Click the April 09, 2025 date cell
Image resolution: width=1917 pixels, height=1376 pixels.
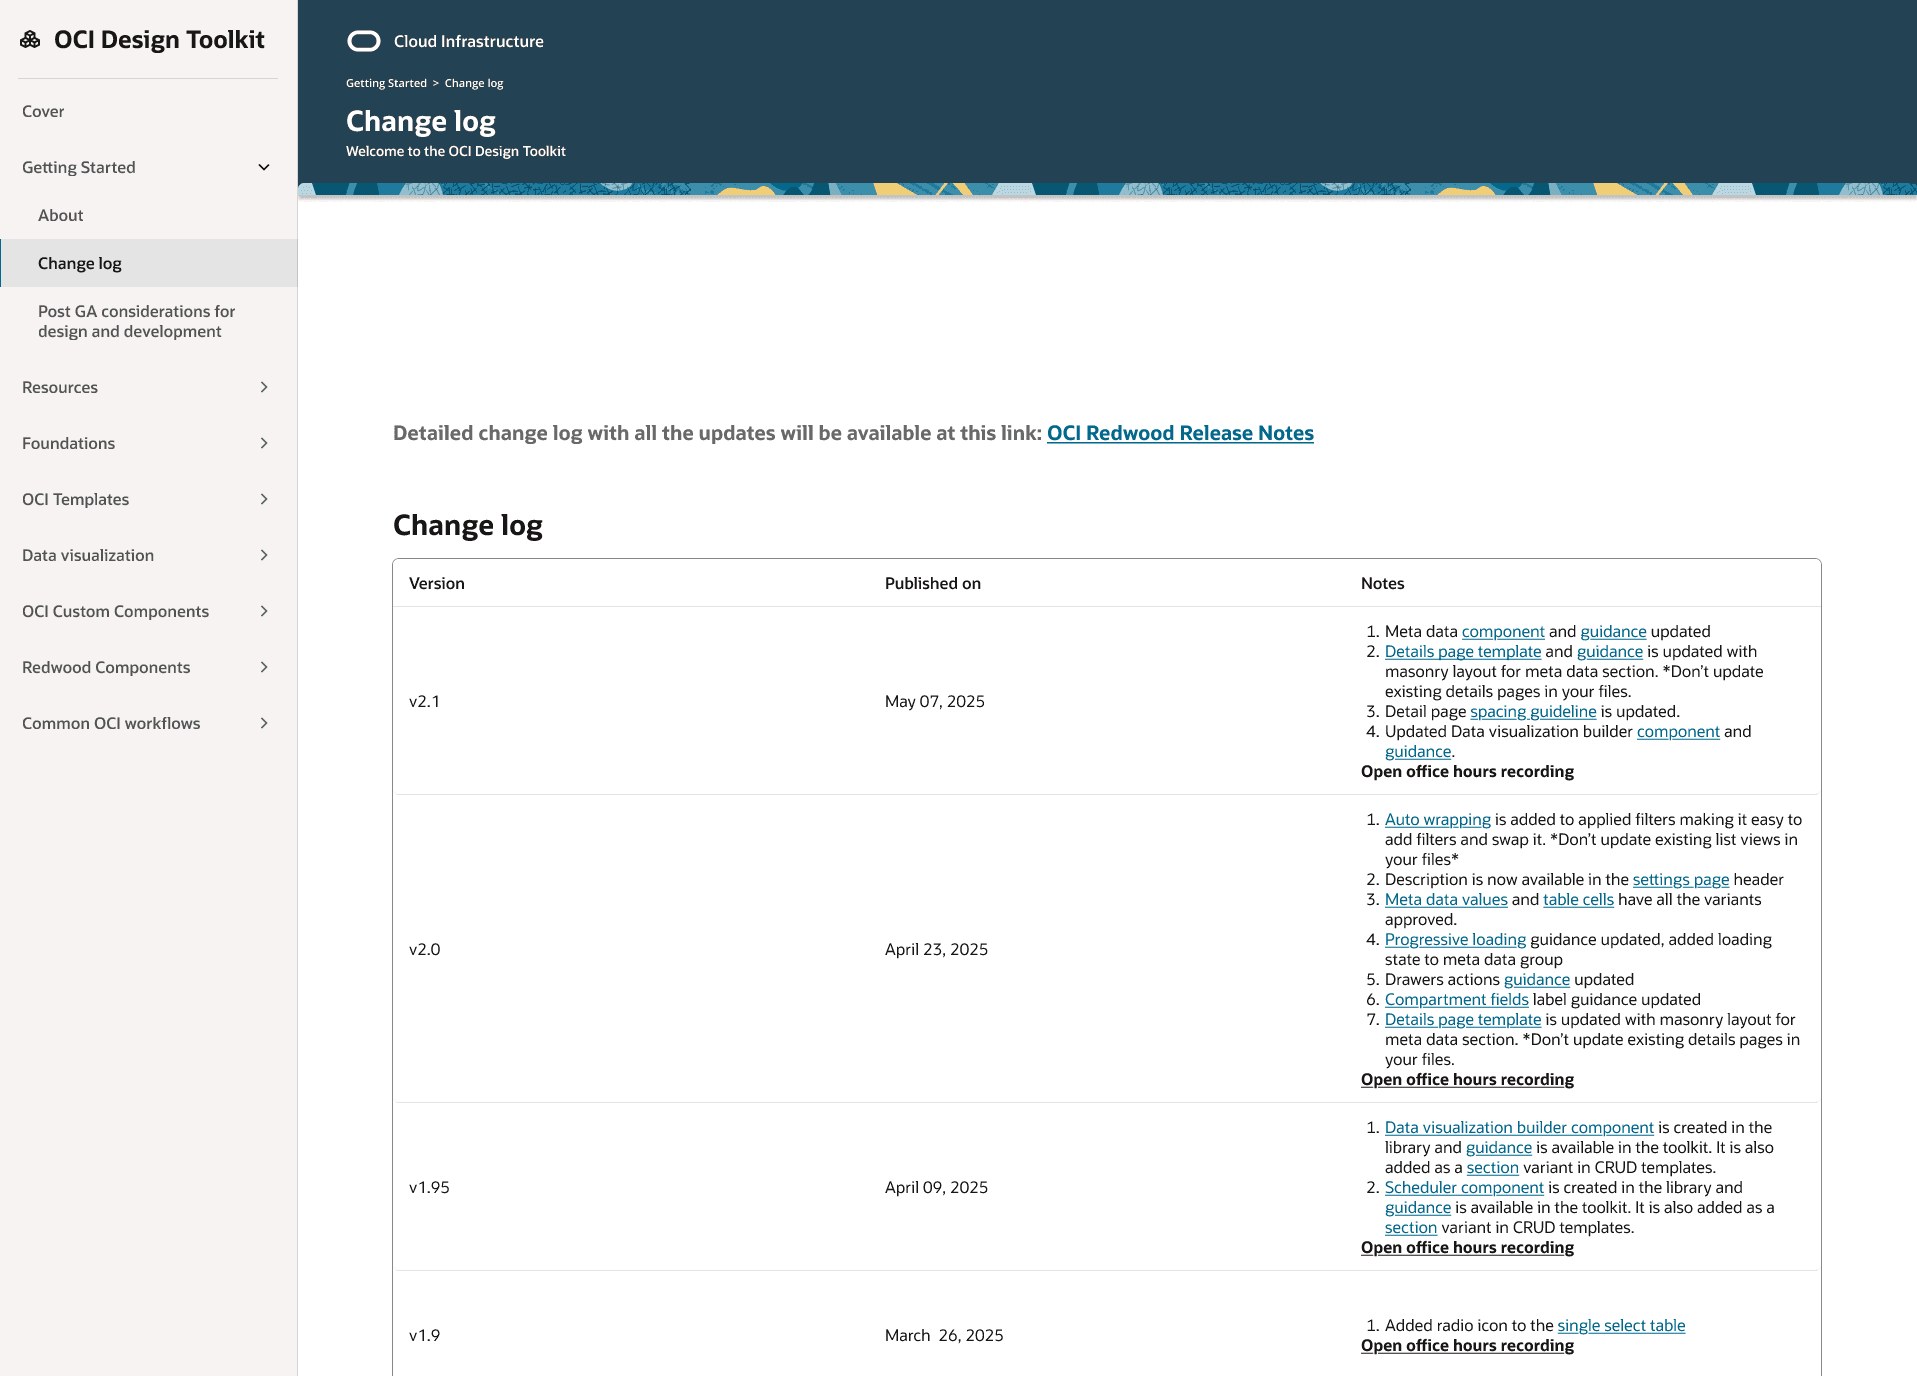(x=936, y=1187)
